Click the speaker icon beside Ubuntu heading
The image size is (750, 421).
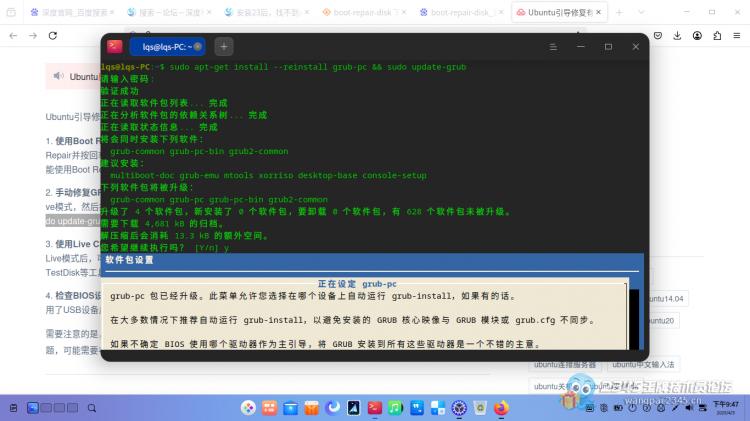[58, 76]
